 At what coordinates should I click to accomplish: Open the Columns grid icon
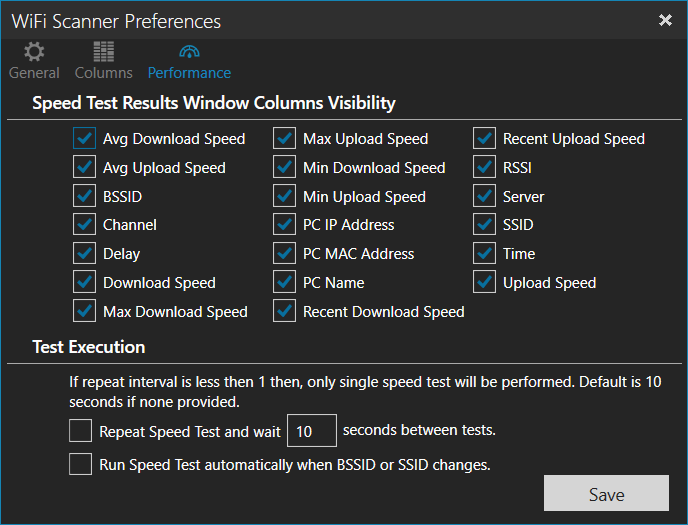(103, 53)
